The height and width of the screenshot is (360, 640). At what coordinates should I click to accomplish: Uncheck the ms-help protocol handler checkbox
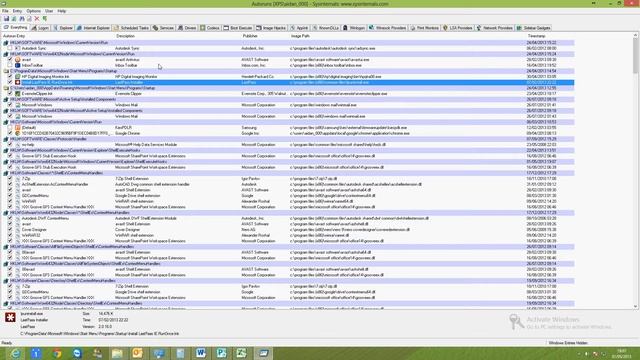point(10,144)
